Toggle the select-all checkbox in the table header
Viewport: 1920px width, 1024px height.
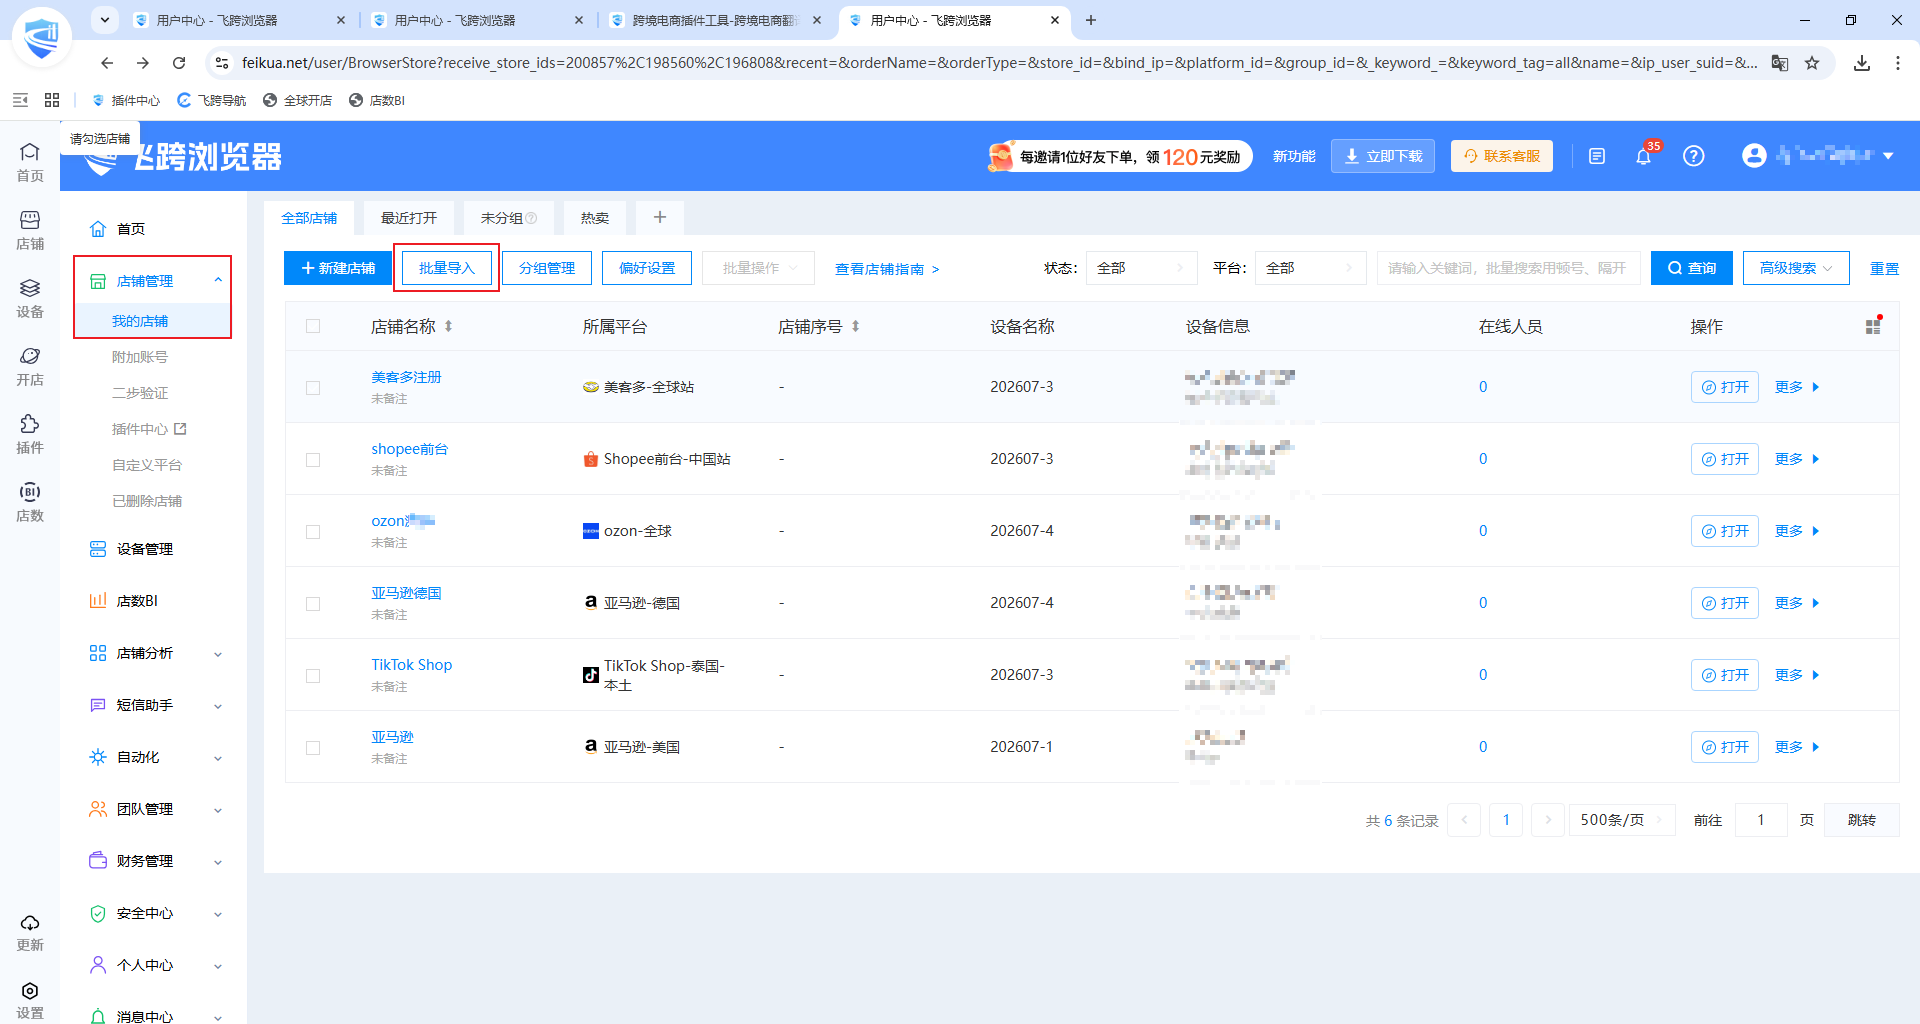[313, 326]
